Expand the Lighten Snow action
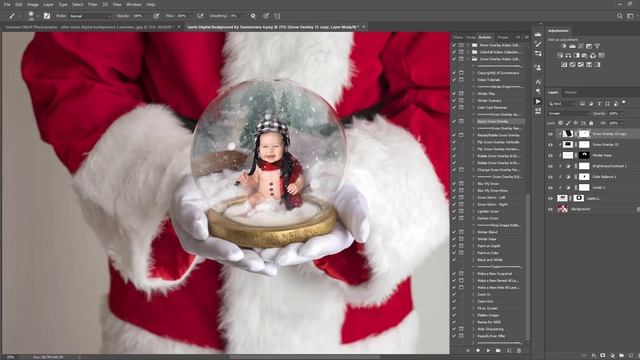The height and width of the screenshot is (360, 640). pyautogui.click(x=473, y=211)
